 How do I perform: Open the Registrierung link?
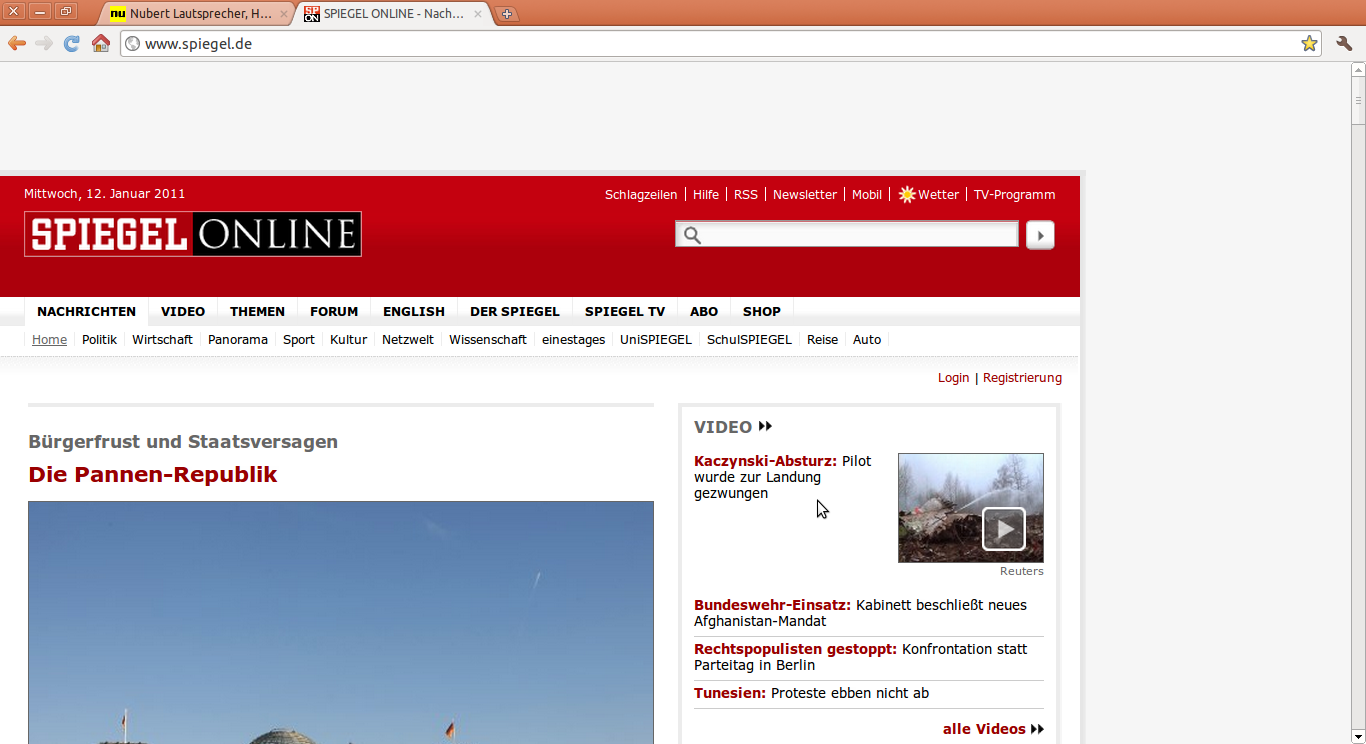pyautogui.click(x=1022, y=378)
